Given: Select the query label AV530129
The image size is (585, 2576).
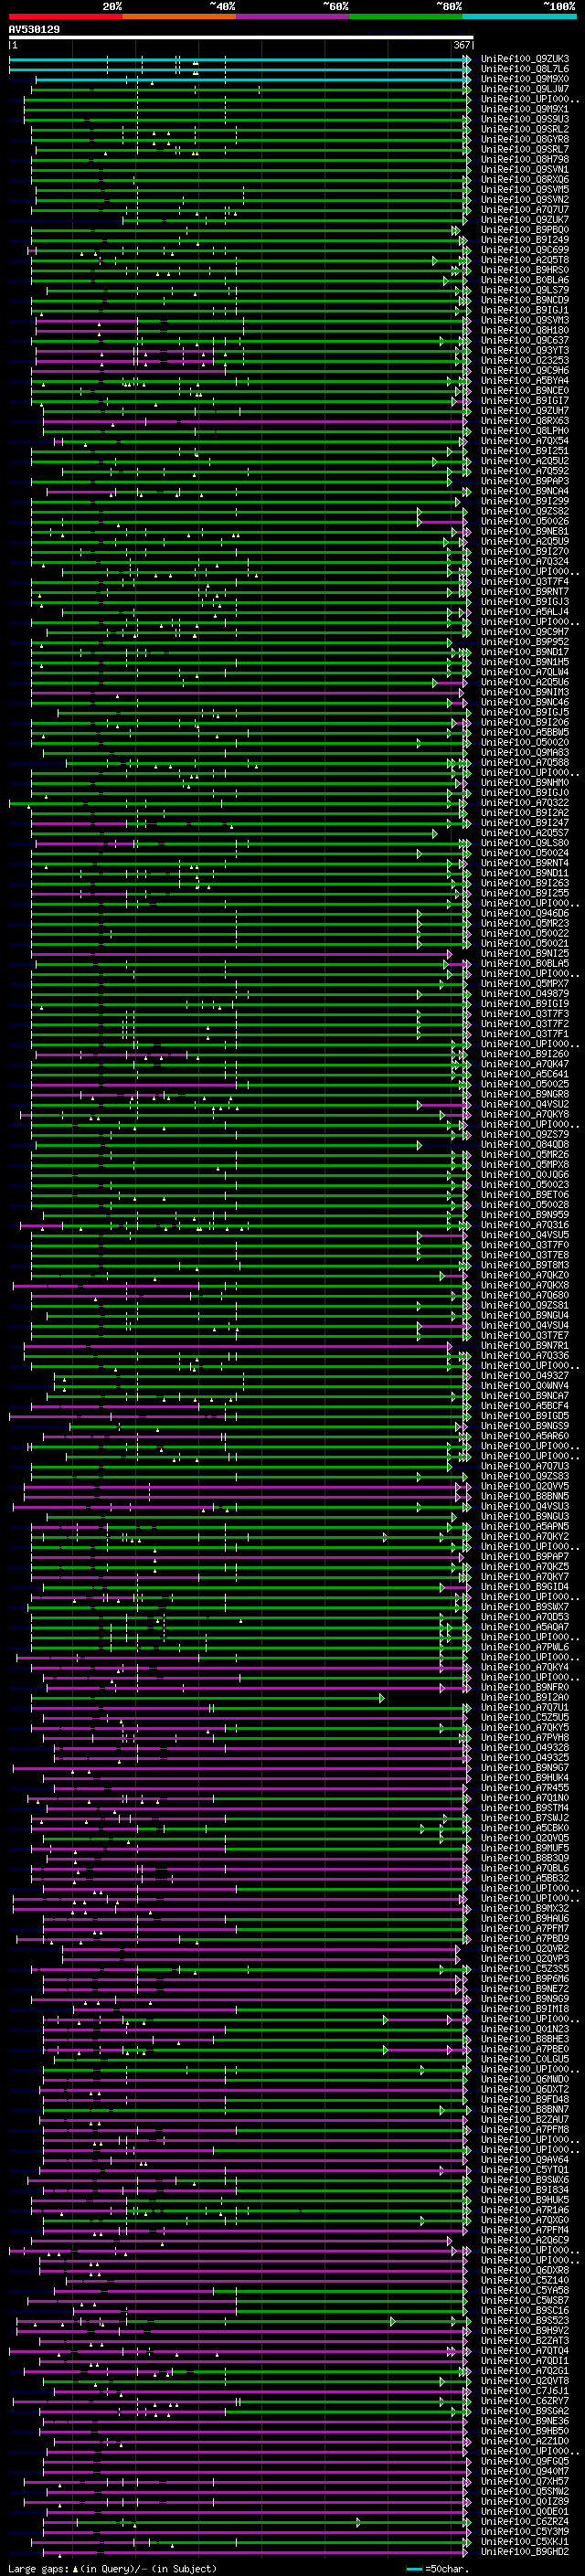Looking at the screenshot, I should tap(34, 30).
